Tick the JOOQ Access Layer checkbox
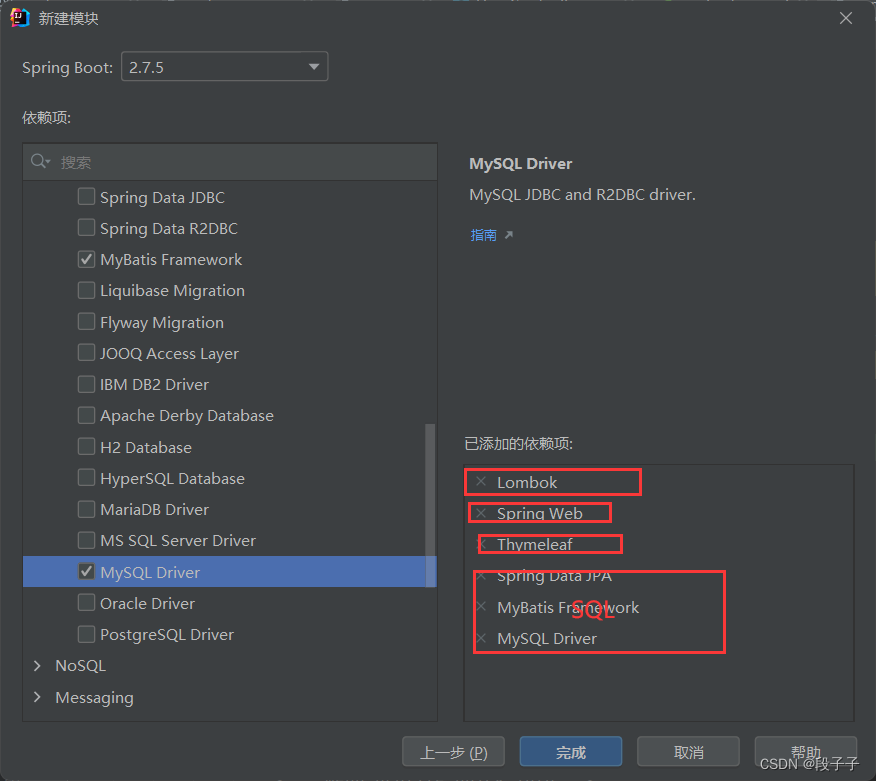876x781 pixels. pyautogui.click(x=86, y=353)
